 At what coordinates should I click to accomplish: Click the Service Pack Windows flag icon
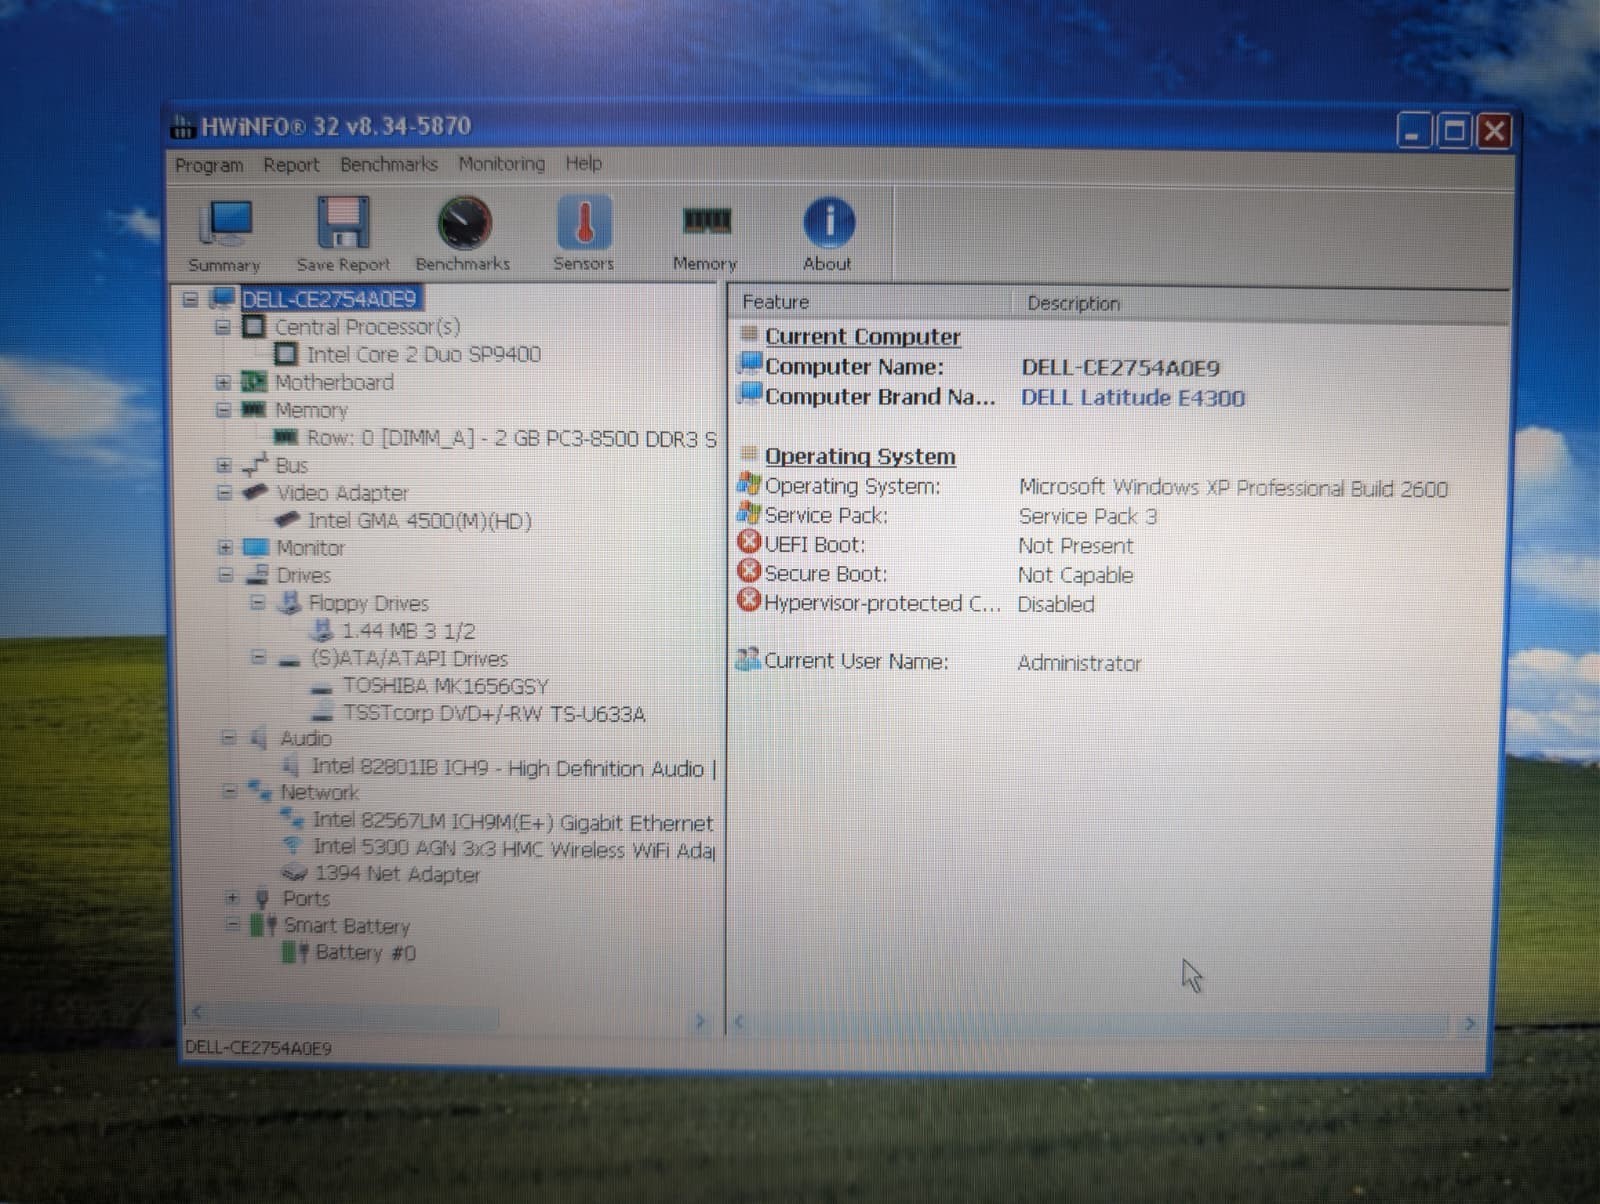[x=749, y=513]
